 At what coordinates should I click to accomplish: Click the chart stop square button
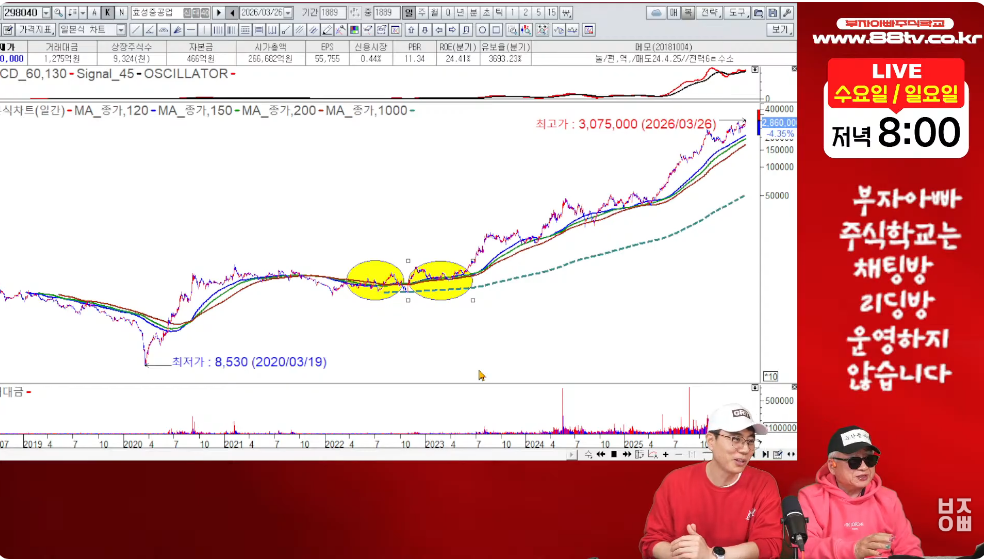tap(614, 455)
